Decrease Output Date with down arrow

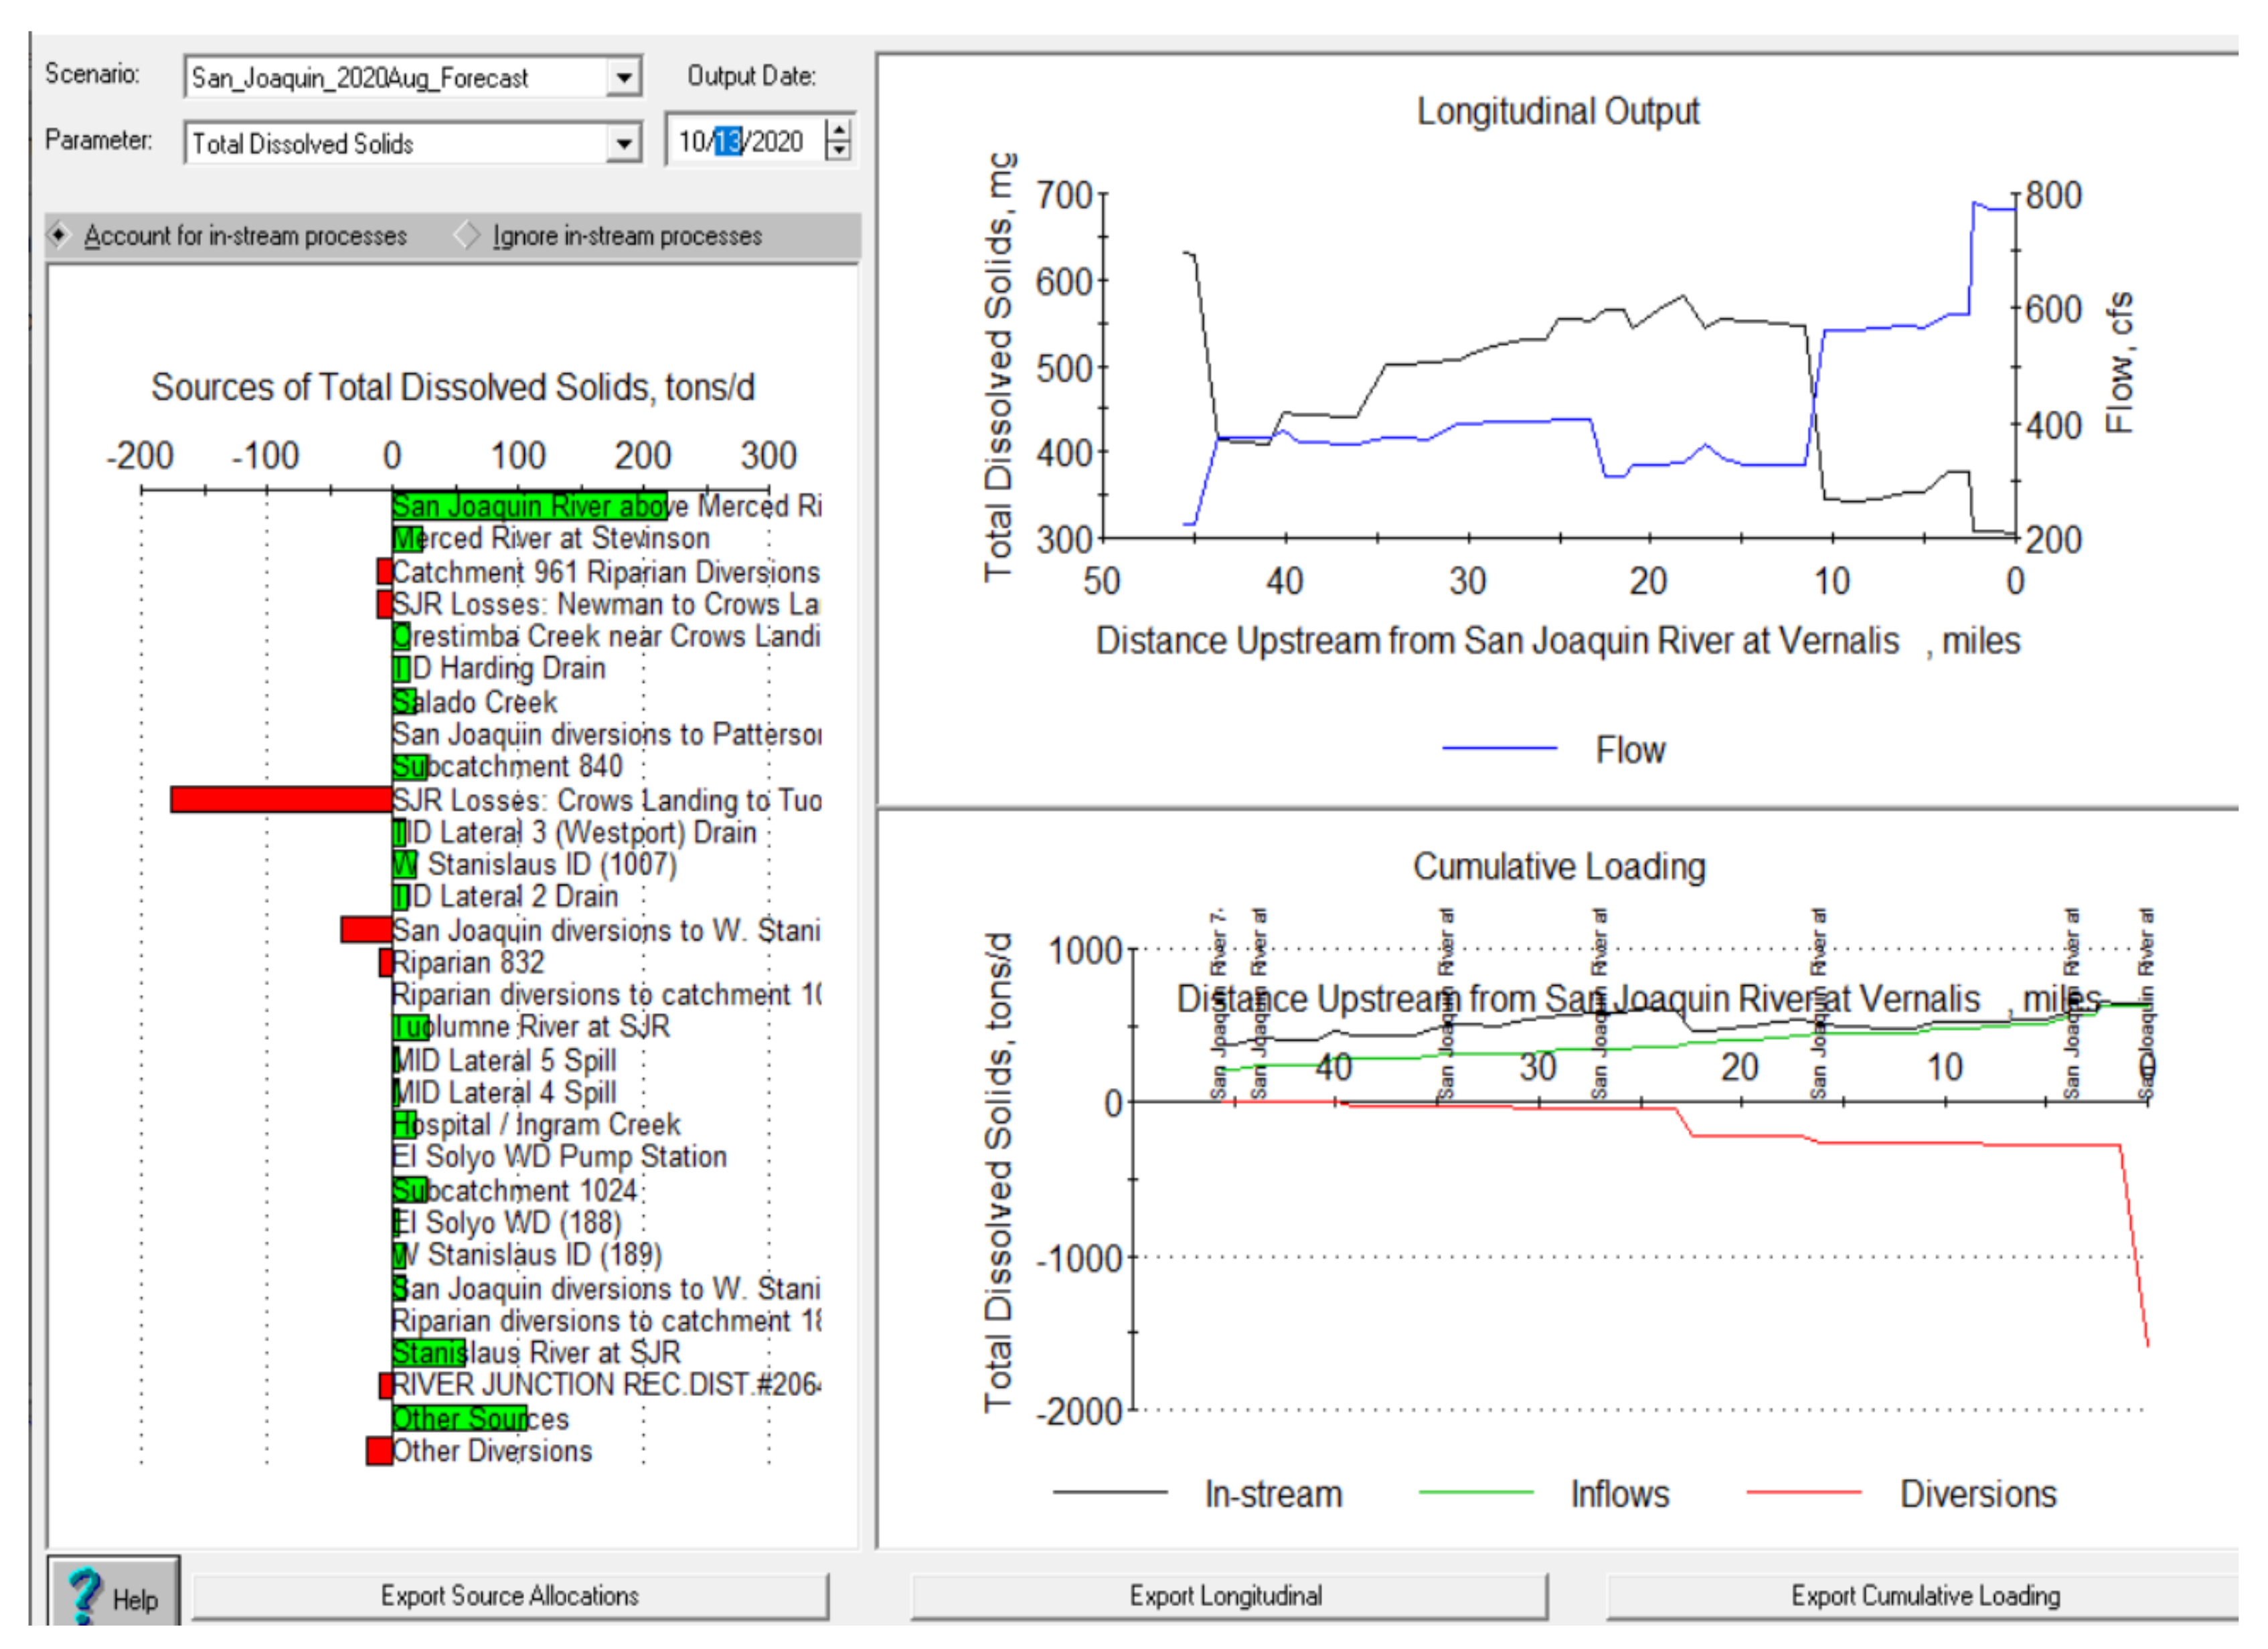coord(839,151)
